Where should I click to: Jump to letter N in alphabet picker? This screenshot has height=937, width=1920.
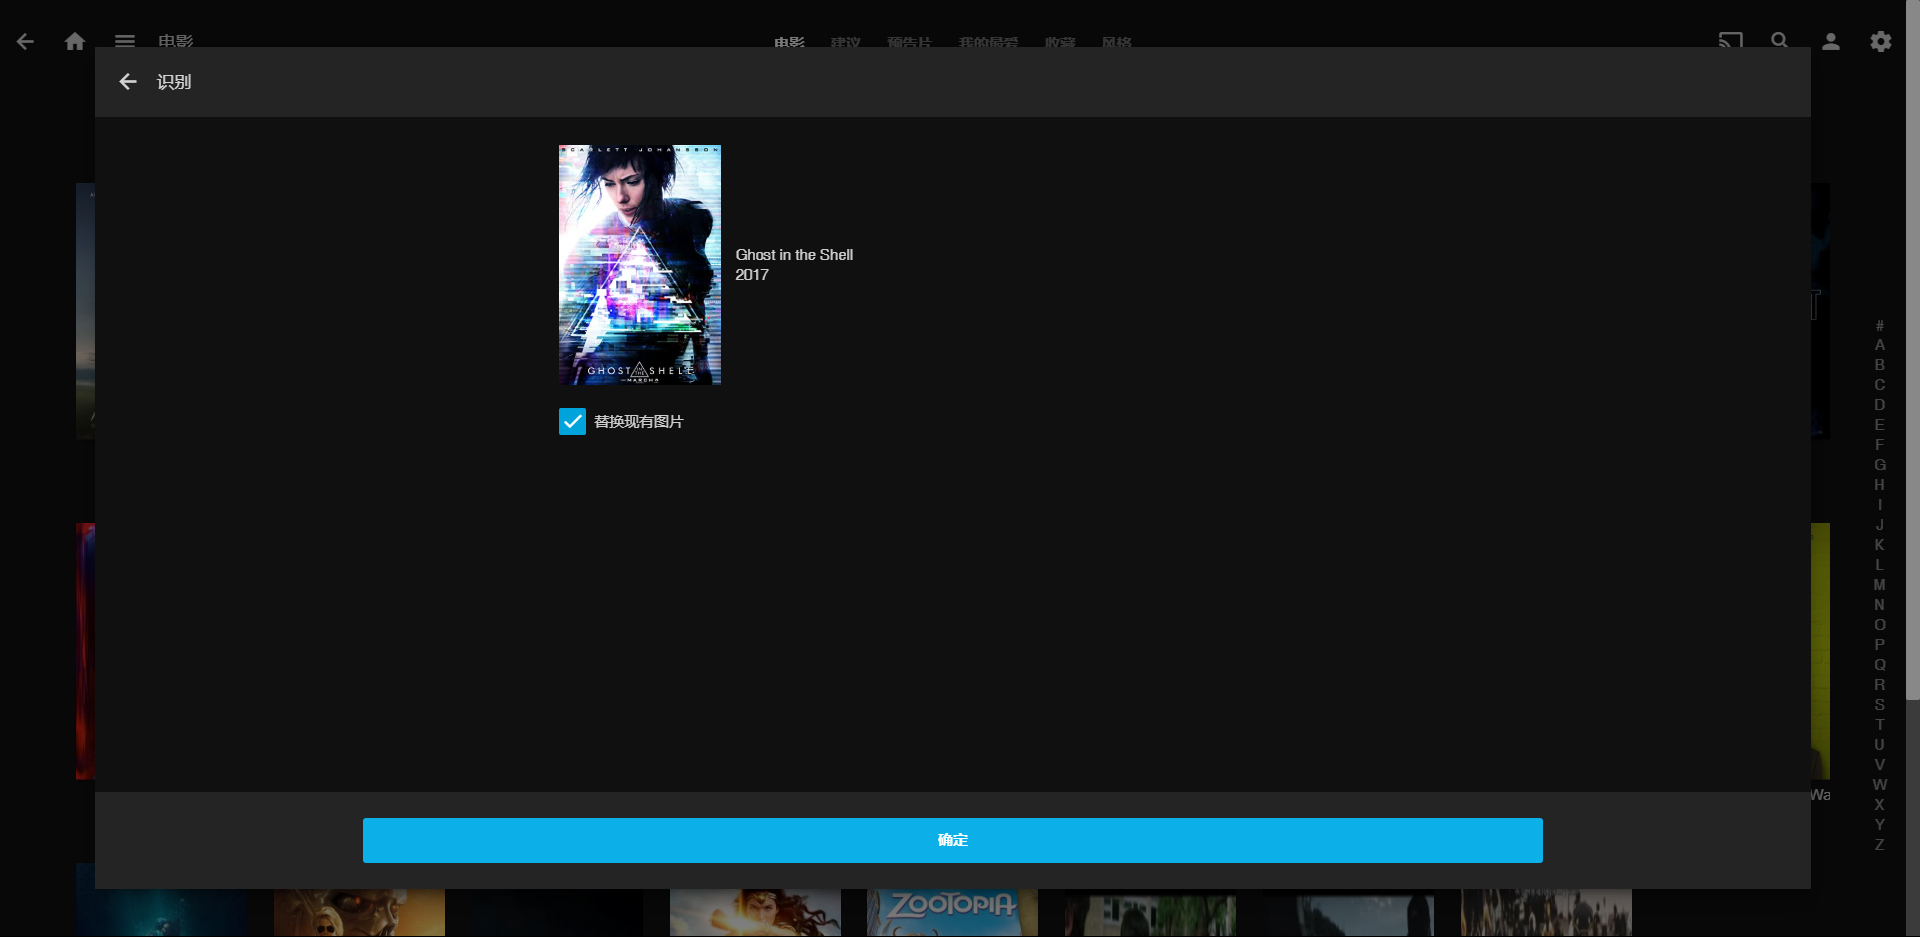coord(1880,605)
